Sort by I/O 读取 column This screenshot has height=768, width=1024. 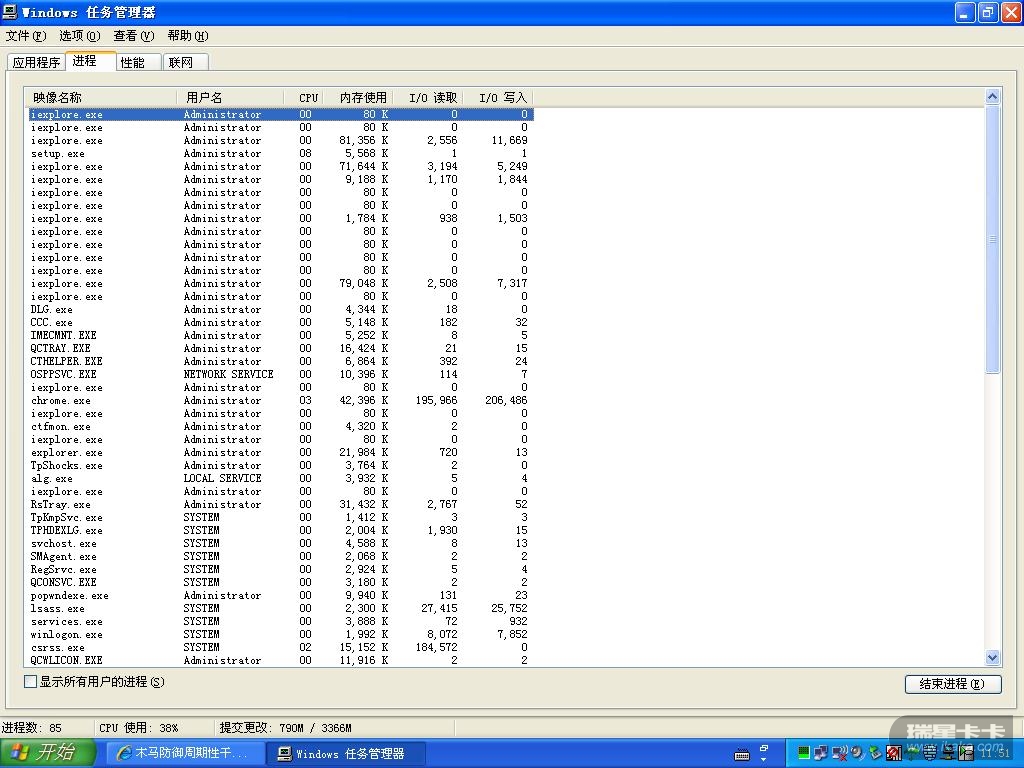(x=428, y=97)
